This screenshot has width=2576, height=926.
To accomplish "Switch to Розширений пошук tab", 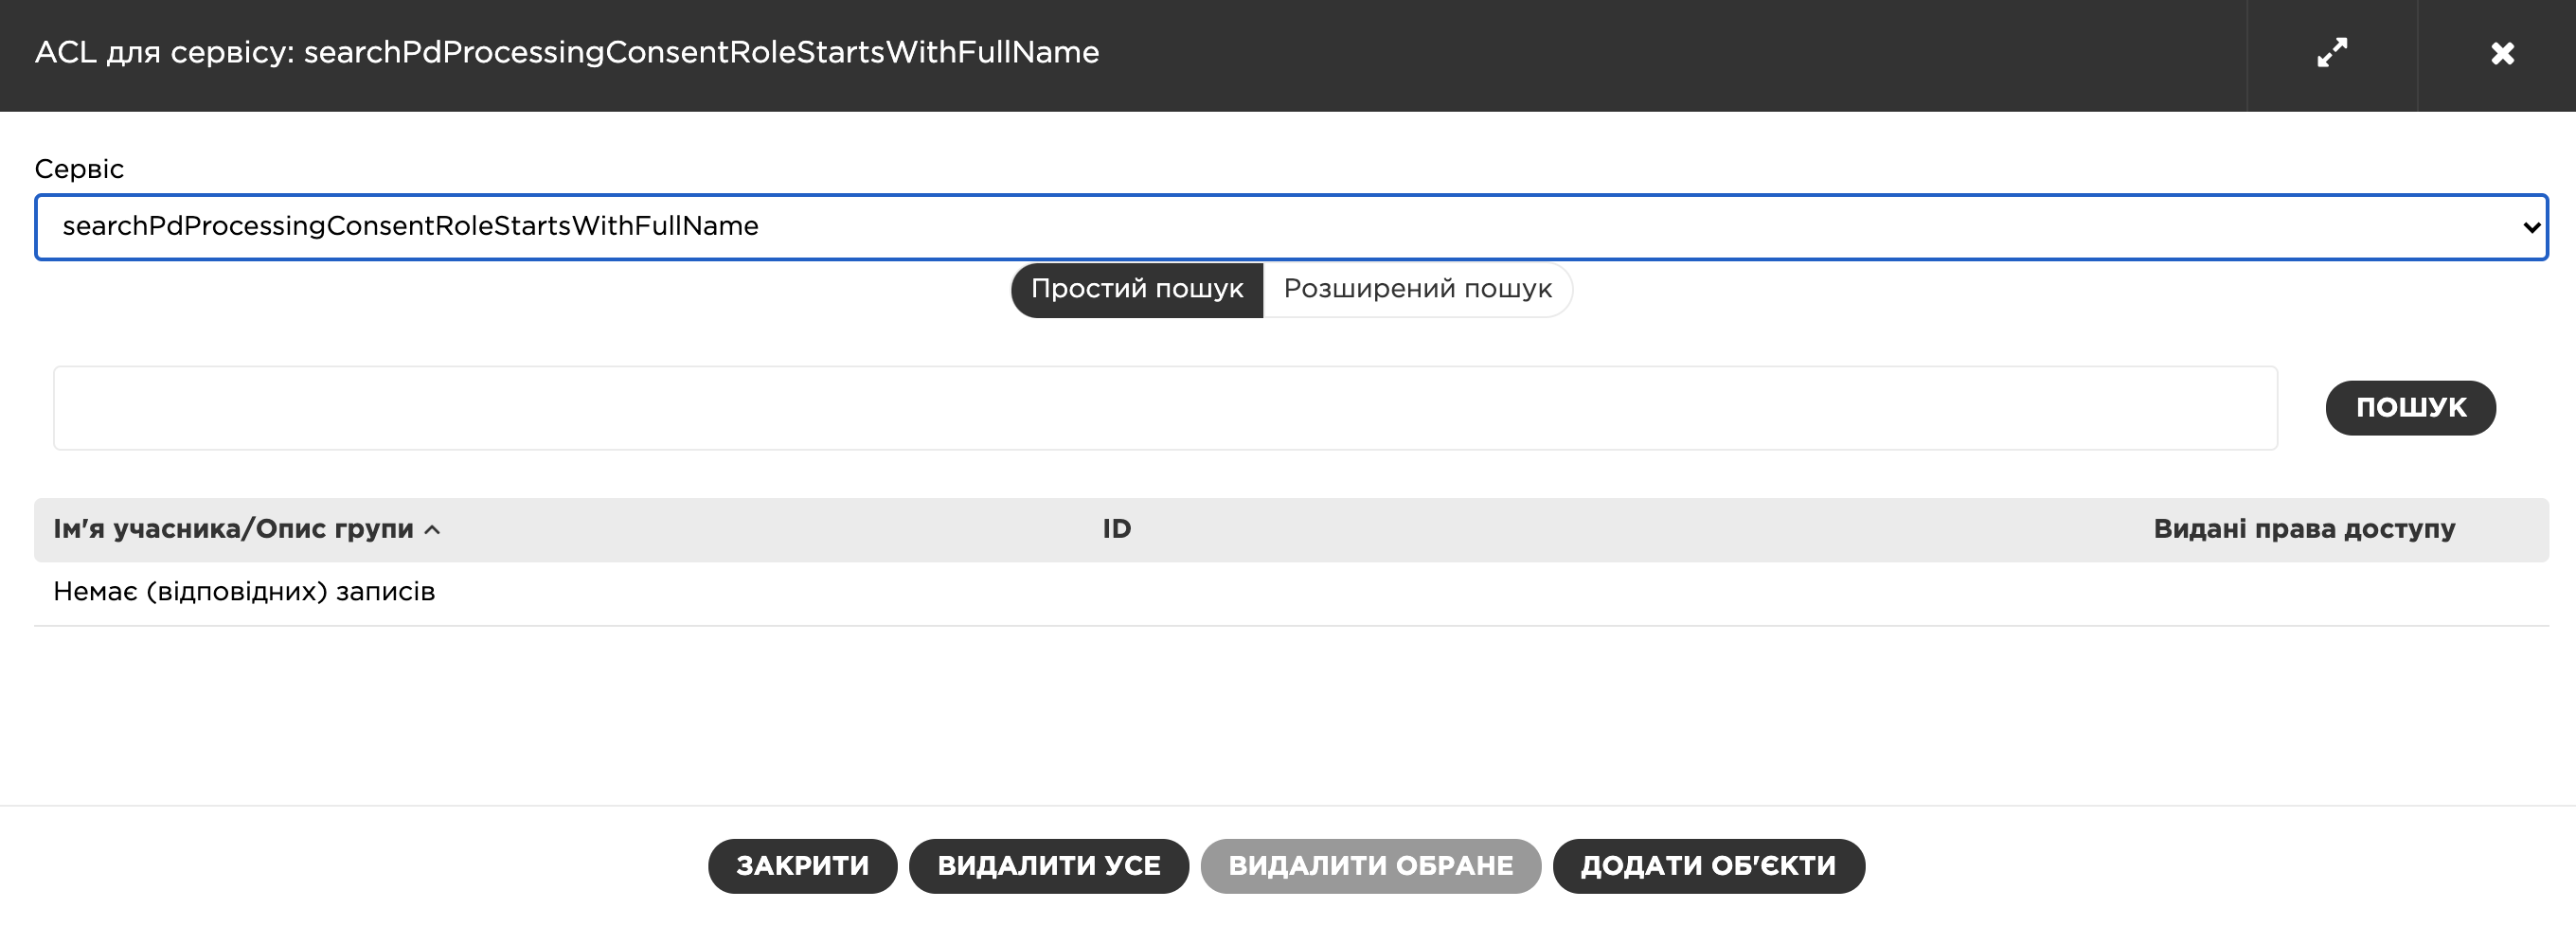I will (x=1416, y=289).
